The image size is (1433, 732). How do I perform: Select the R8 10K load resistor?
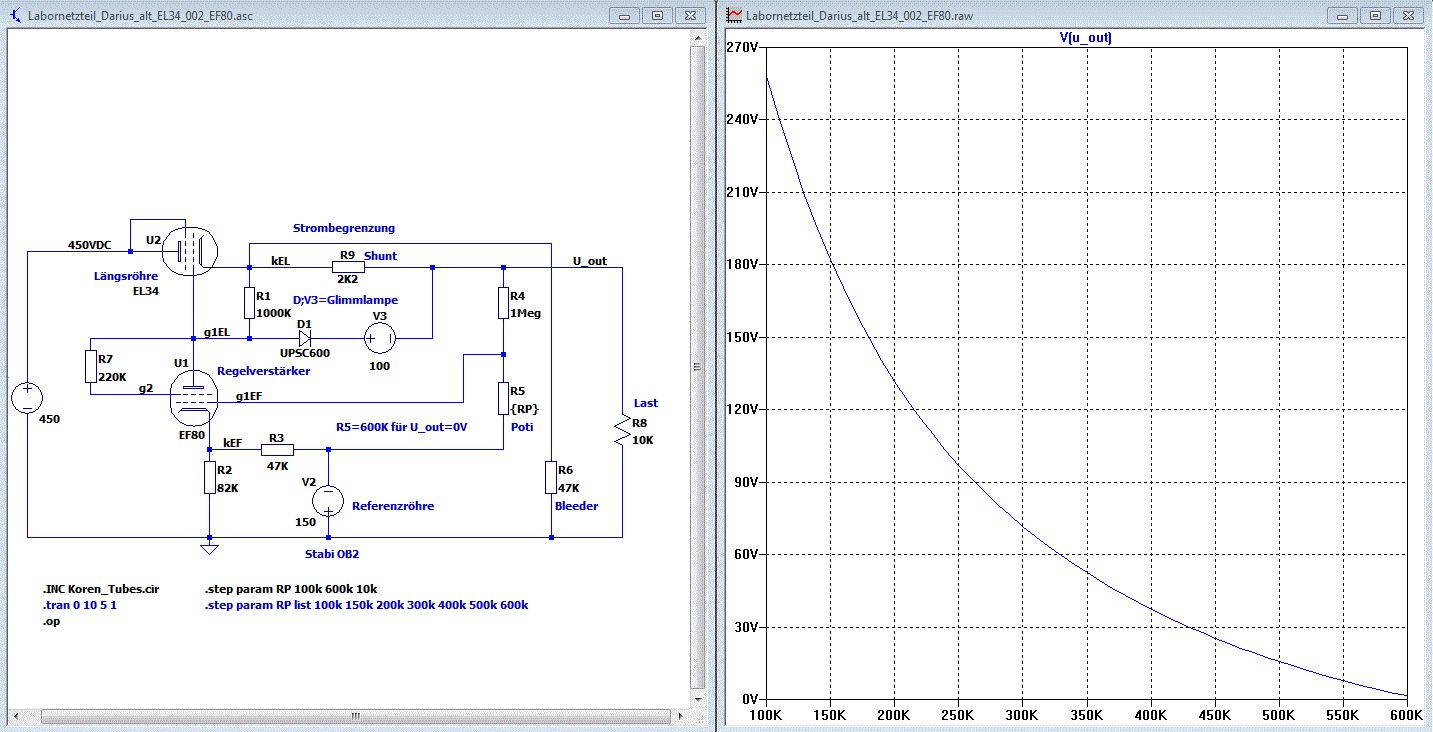tap(622, 430)
